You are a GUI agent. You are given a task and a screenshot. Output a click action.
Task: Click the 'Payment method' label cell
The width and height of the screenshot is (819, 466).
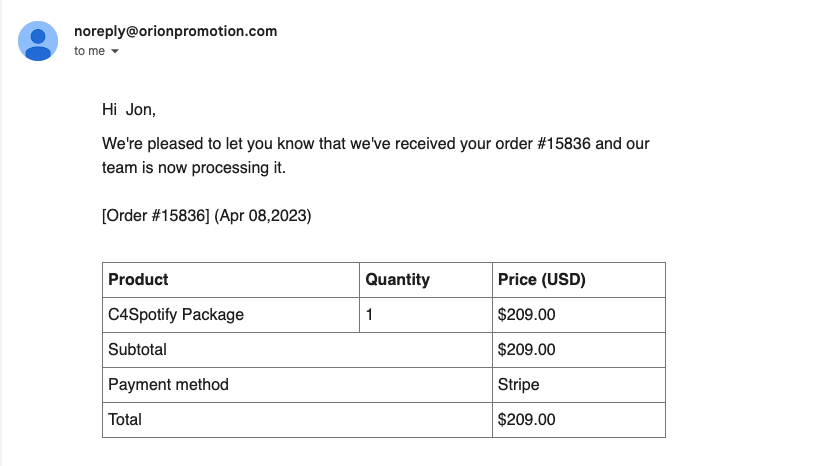(x=297, y=385)
